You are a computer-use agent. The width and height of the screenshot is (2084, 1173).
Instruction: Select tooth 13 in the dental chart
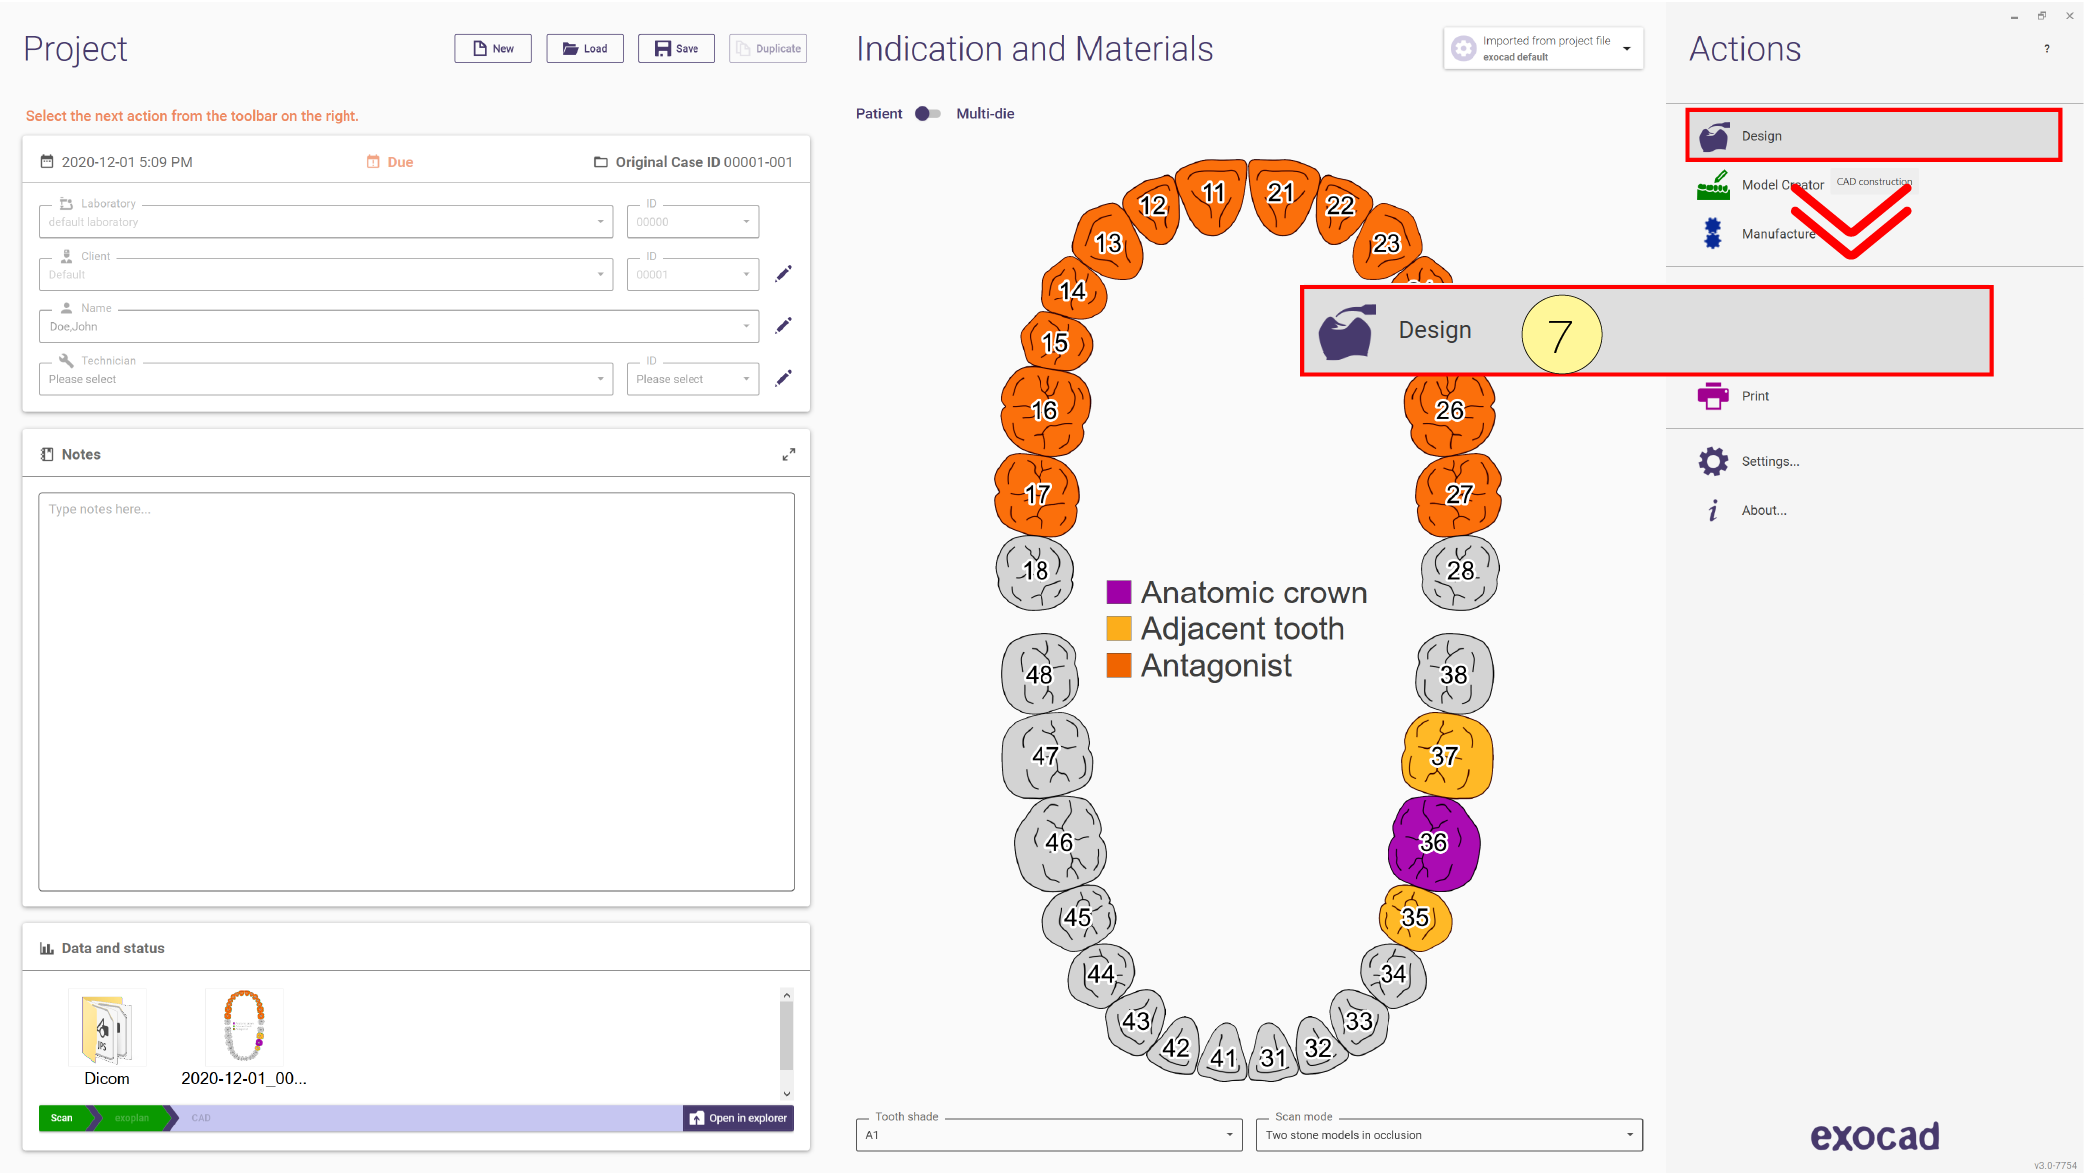coord(1108,243)
